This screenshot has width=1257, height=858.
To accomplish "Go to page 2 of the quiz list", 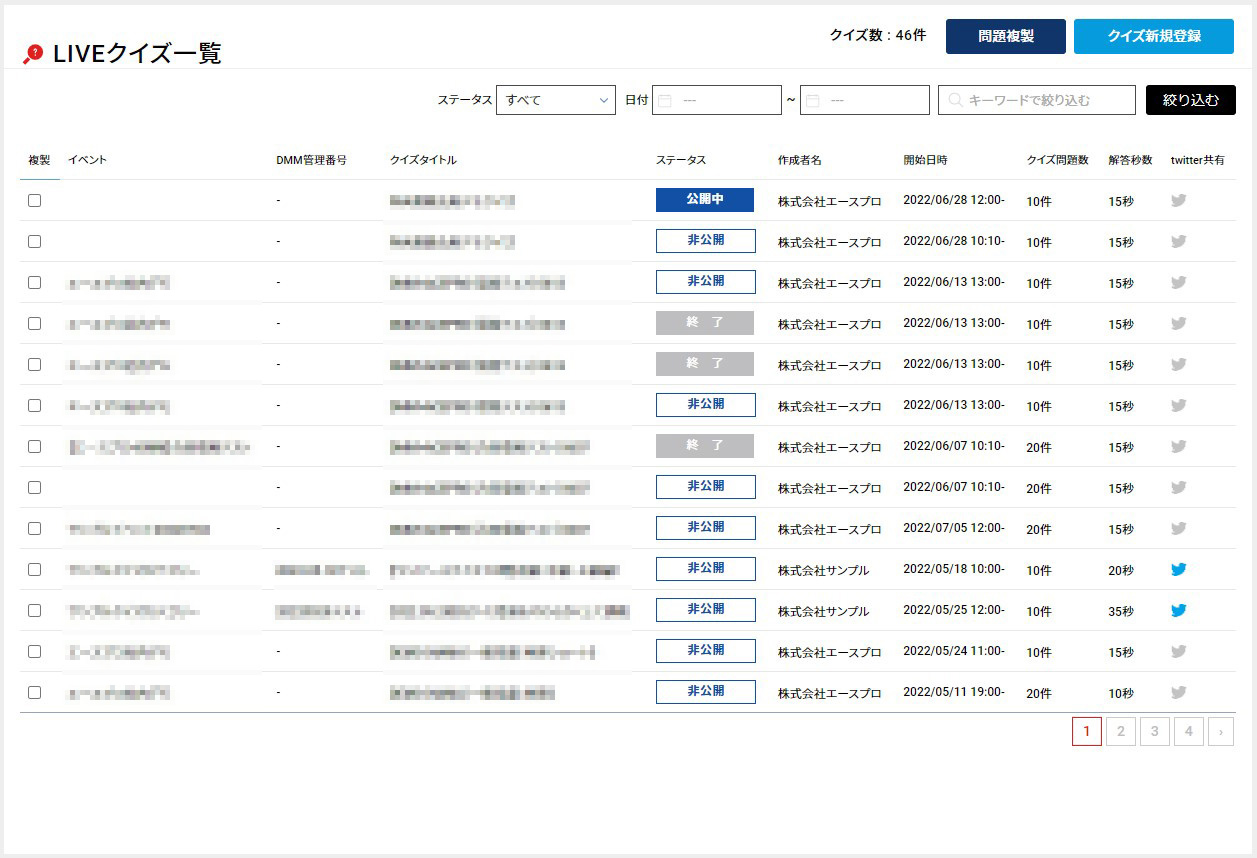I will (1120, 732).
